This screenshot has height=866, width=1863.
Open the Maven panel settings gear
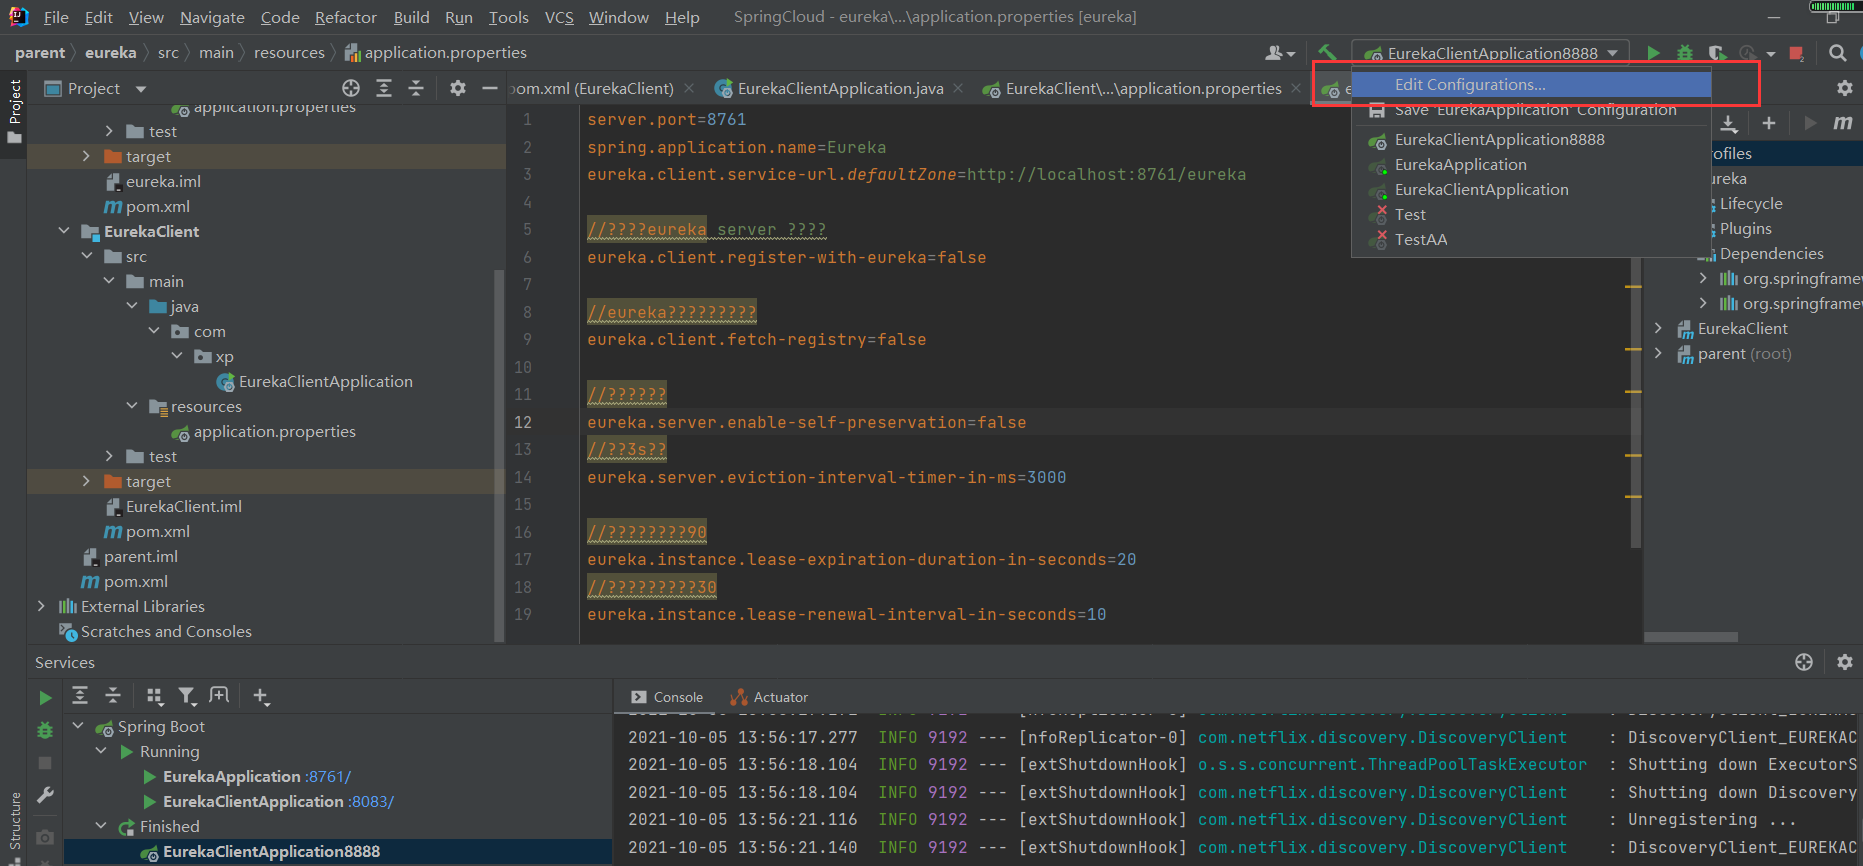click(x=1845, y=88)
